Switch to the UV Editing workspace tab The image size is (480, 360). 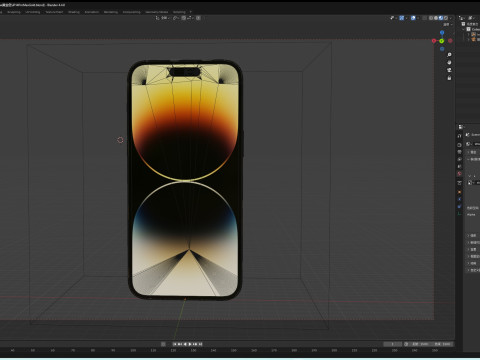pos(33,12)
